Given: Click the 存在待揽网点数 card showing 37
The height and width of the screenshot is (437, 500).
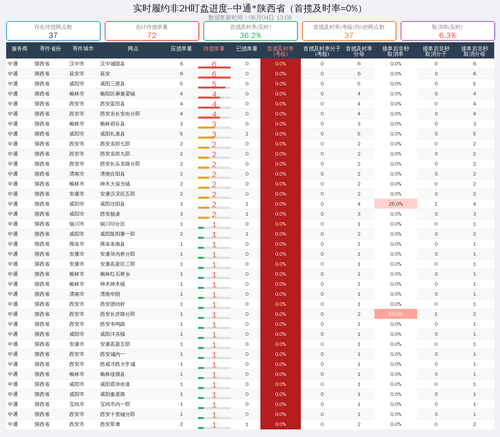Looking at the screenshot, I should (53, 31).
